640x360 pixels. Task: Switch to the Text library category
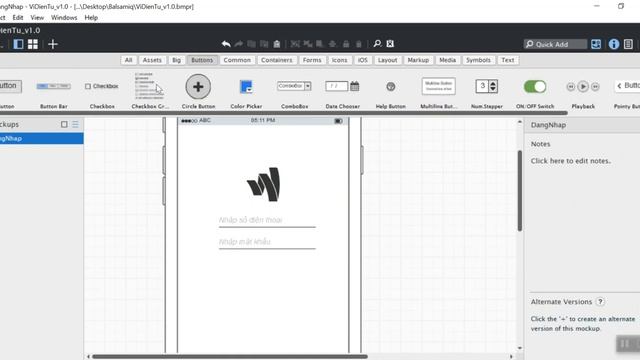coord(508,60)
